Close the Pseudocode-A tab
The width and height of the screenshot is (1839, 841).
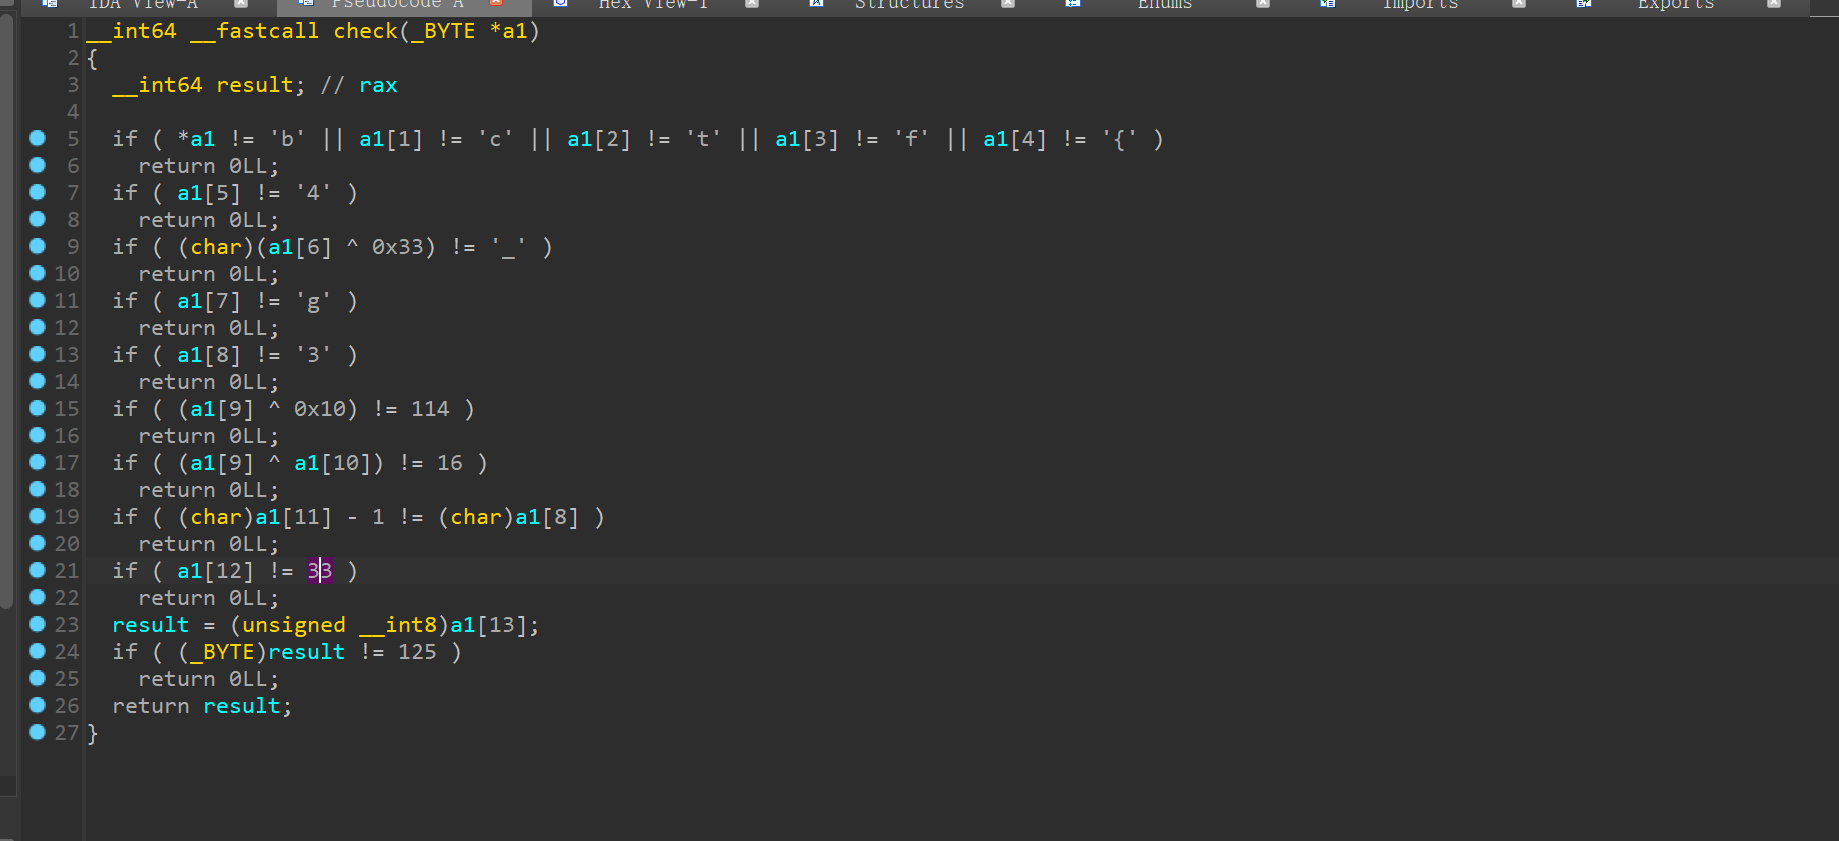496,4
